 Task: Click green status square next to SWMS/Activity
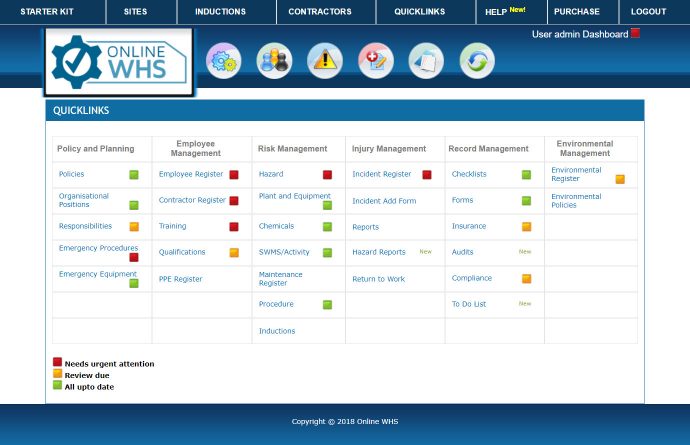tap(327, 253)
